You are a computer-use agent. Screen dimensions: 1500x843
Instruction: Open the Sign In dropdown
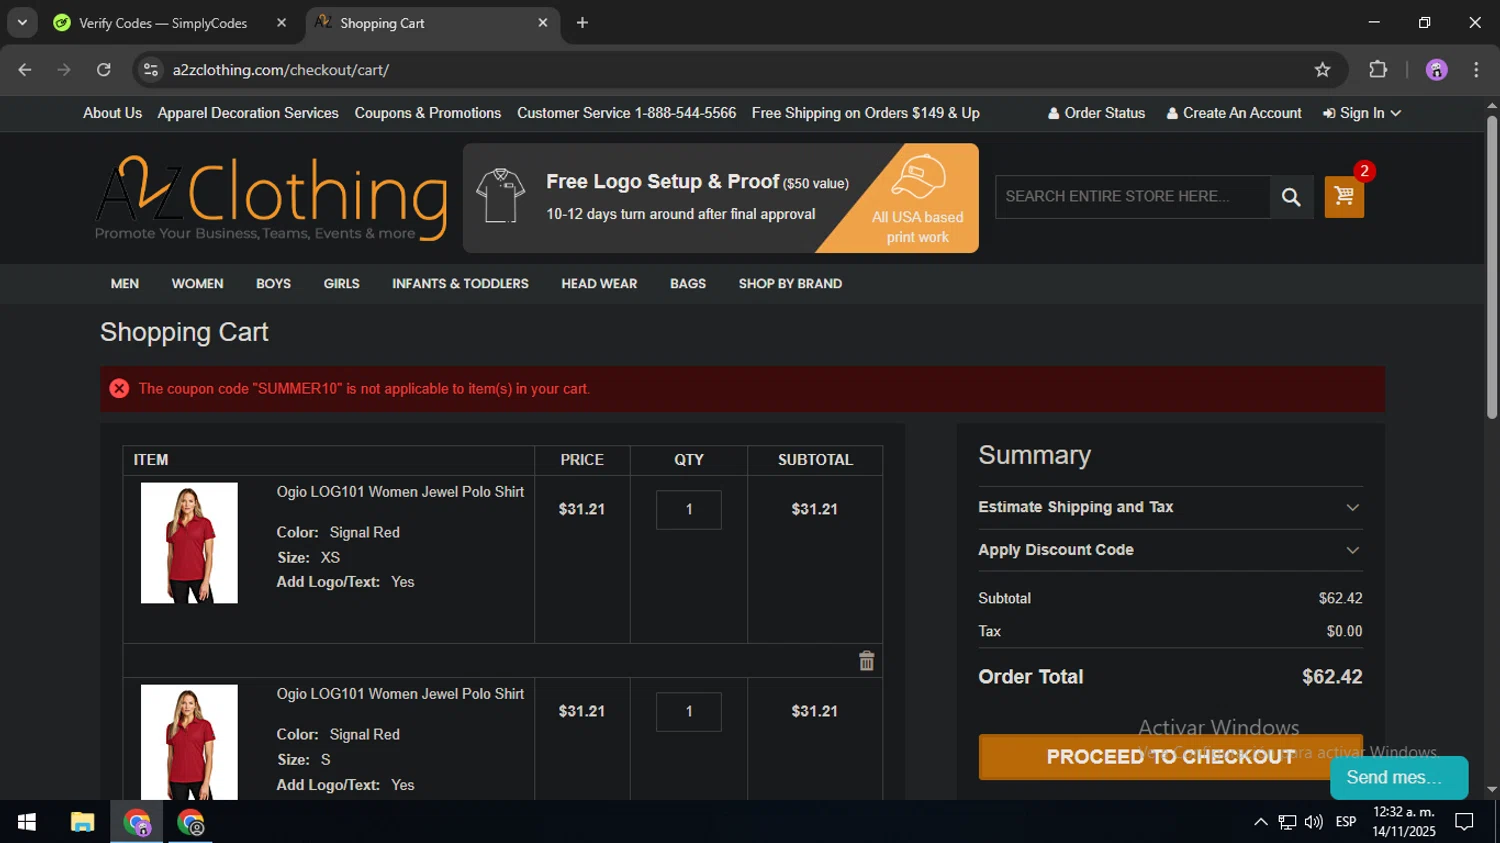[x=1362, y=113]
